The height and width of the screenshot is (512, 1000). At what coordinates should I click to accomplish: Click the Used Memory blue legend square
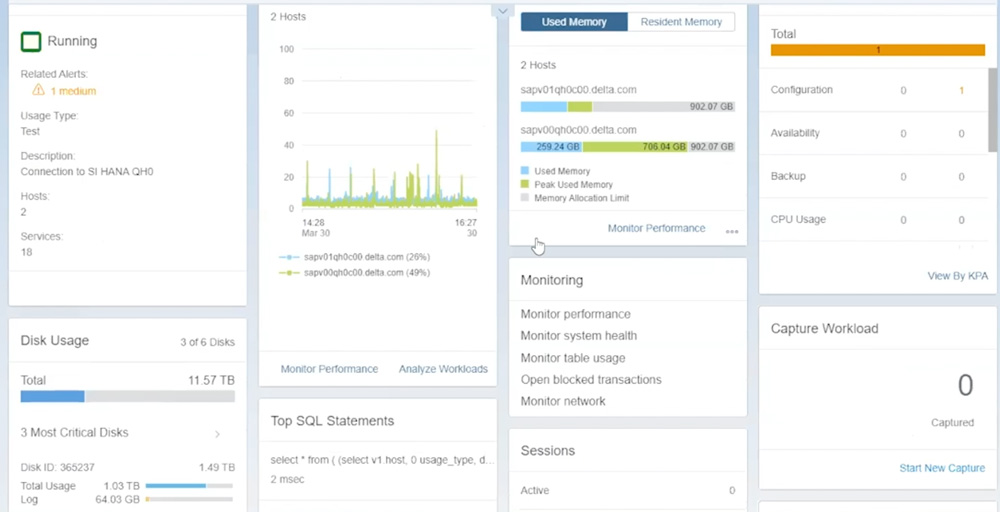[x=525, y=172]
